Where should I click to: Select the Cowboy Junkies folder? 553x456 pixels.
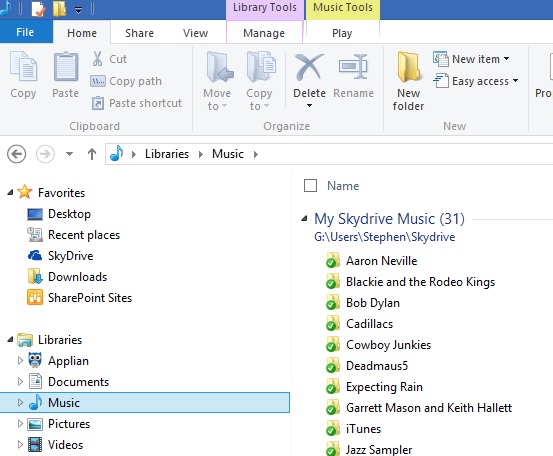pos(378,345)
